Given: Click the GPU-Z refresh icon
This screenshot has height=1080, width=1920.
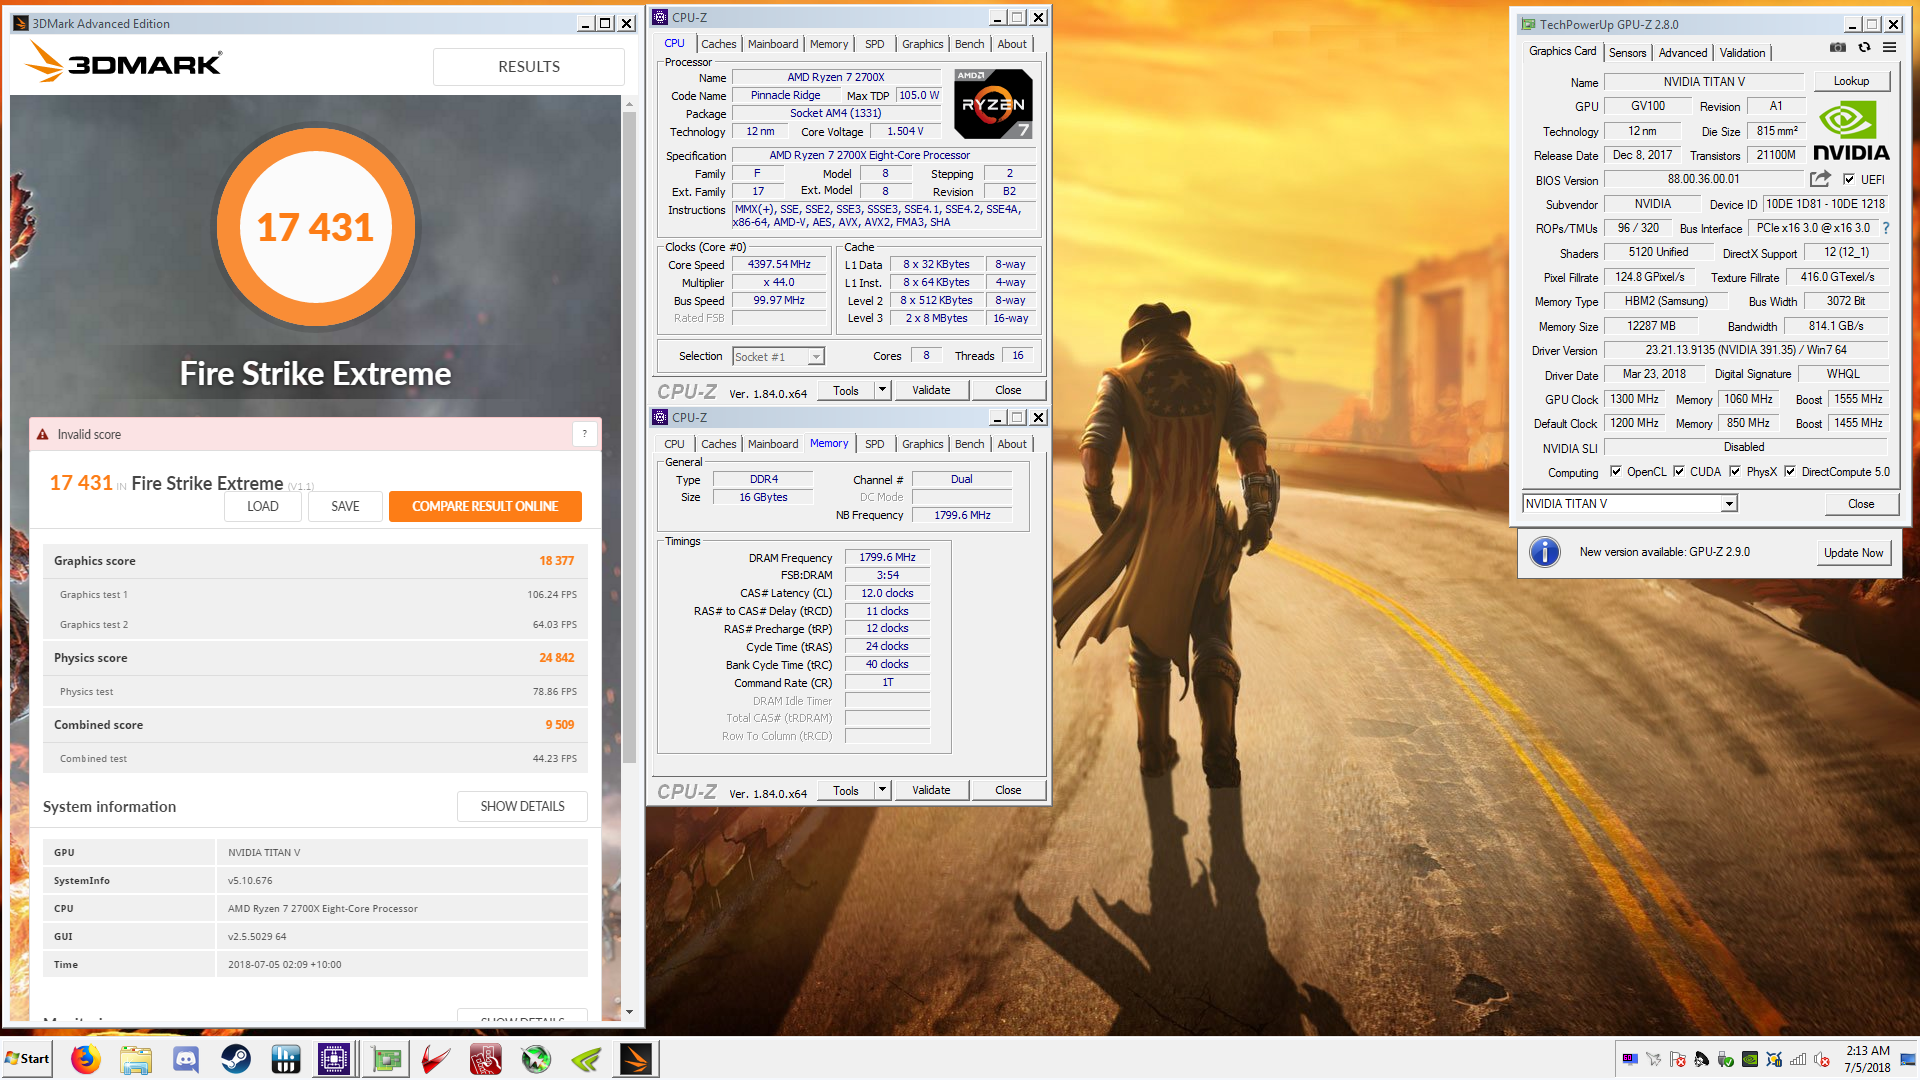Looking at the screenshot, I should click(x=1864, y=47).
